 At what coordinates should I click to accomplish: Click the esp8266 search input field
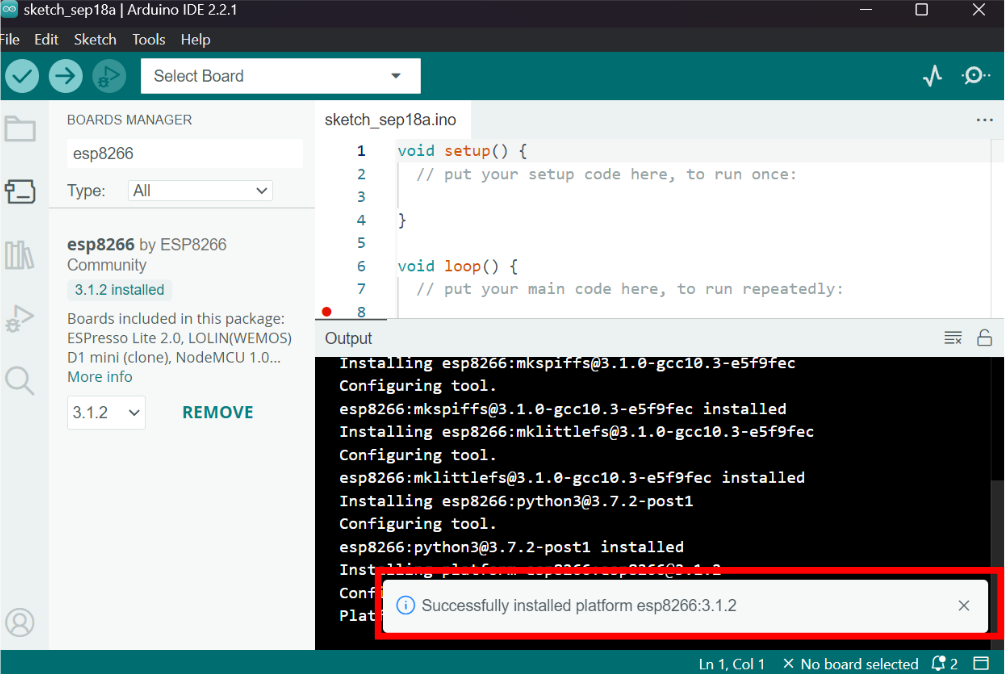point(184,154)
